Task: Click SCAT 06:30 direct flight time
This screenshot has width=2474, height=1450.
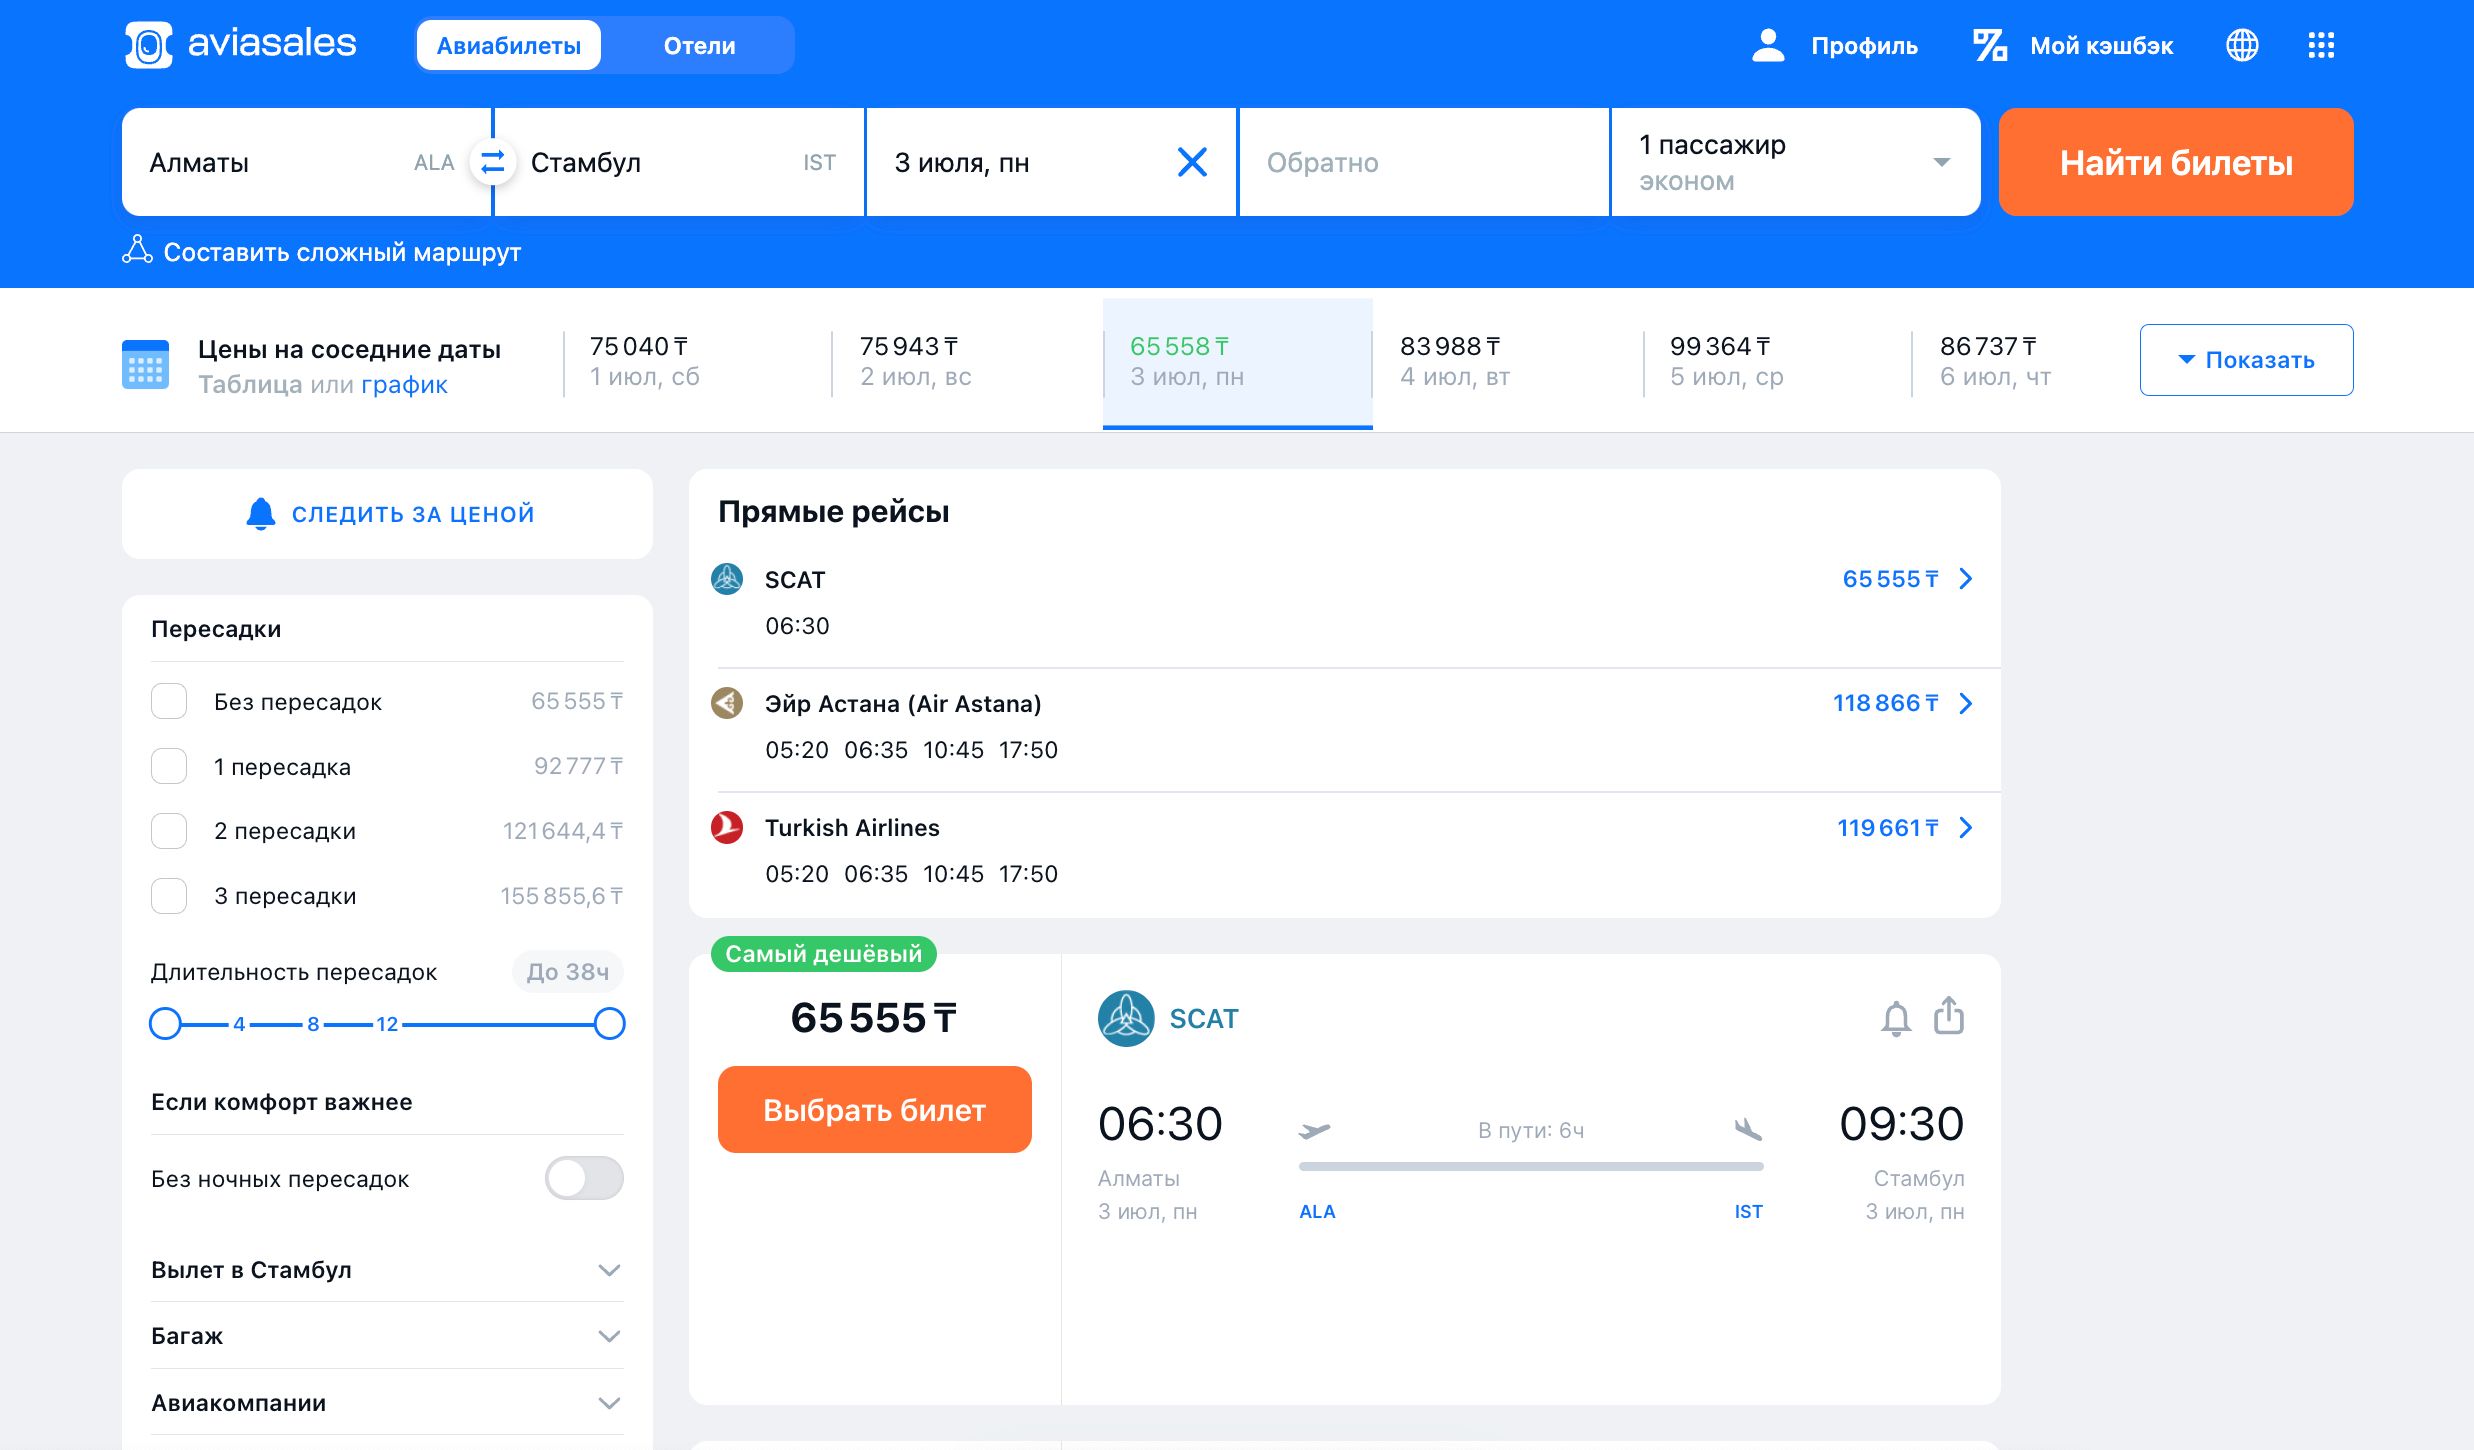Action: tap(797, 626)
